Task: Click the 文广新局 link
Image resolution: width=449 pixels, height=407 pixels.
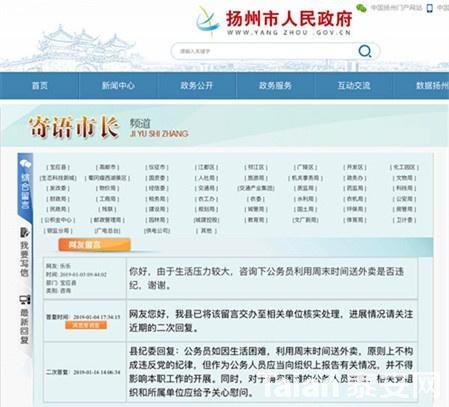Action: 306,220
